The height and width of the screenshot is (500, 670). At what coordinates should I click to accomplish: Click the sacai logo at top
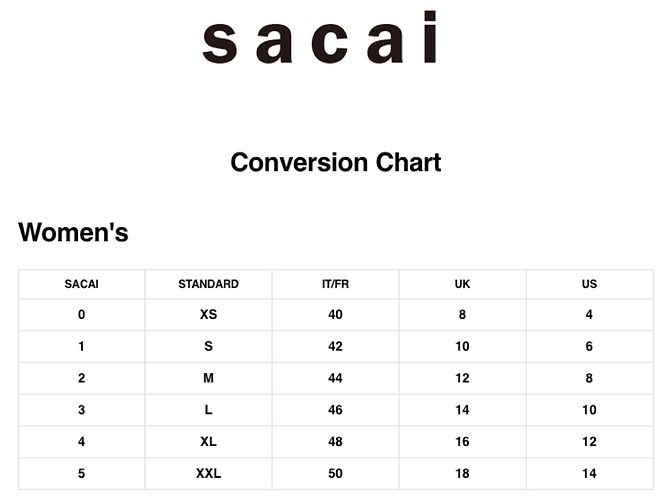(319, 38)
